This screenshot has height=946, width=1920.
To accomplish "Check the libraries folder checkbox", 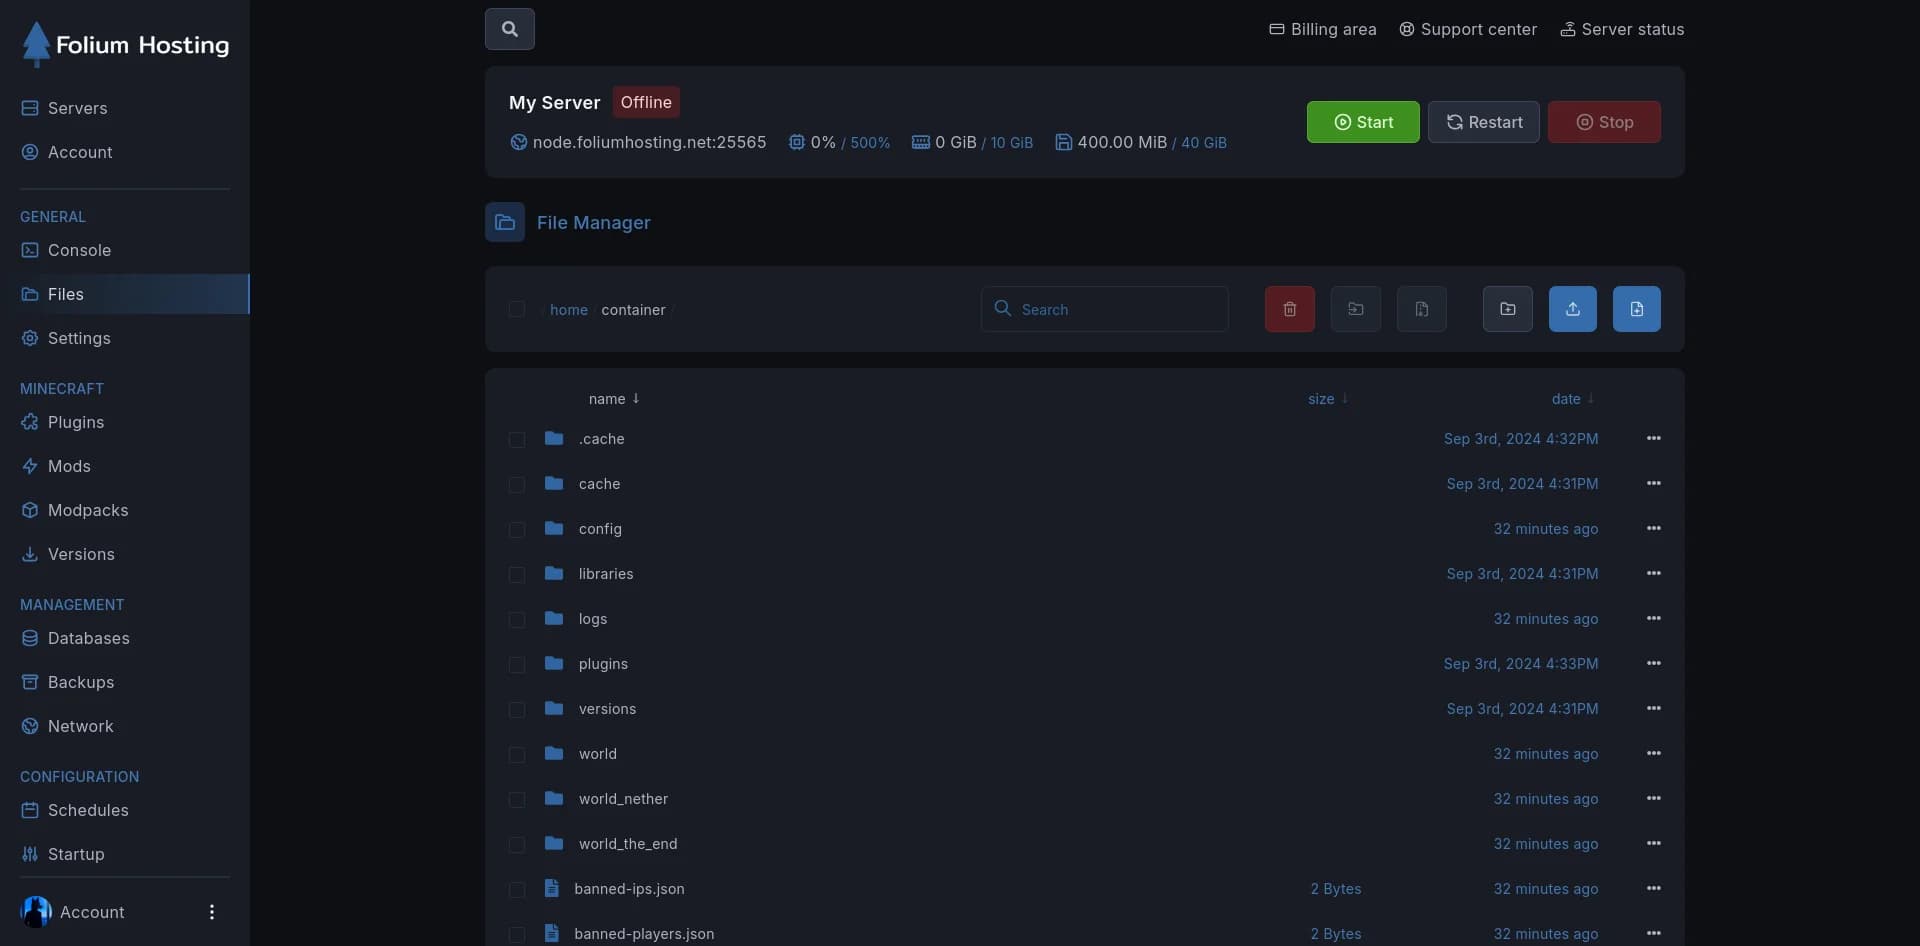I will (516, 574).
